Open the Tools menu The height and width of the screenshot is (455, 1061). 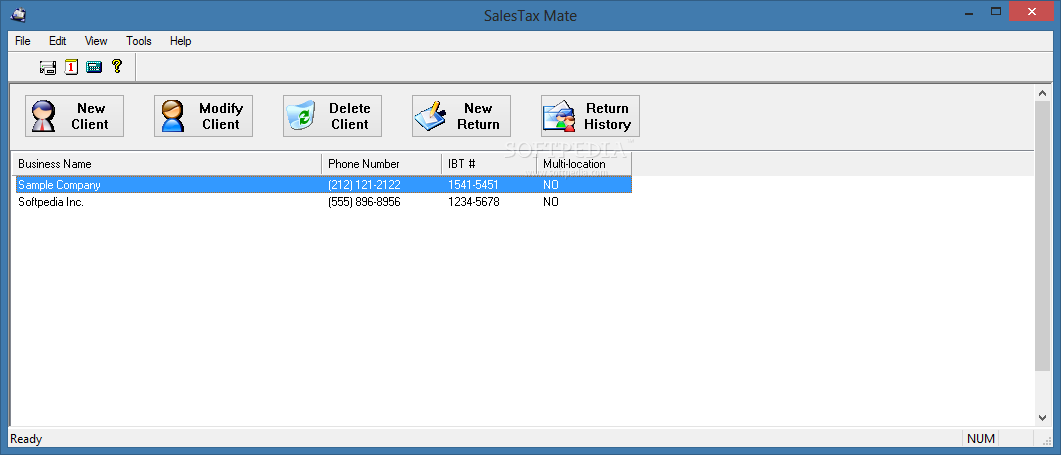(x=139, y=41)
